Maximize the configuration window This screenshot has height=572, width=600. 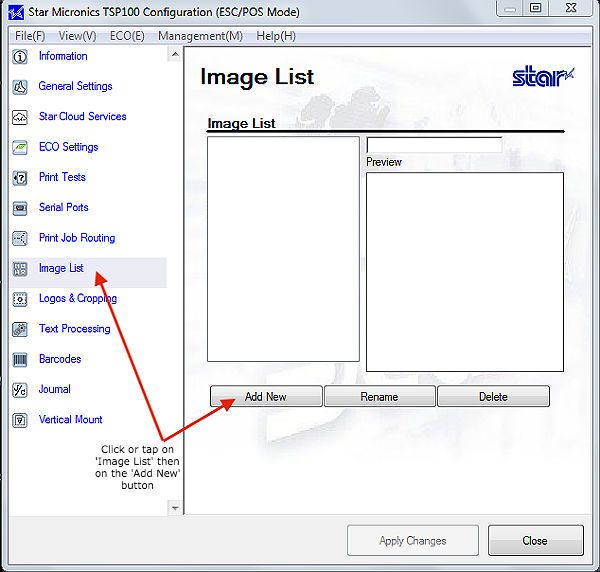[536, 8]
